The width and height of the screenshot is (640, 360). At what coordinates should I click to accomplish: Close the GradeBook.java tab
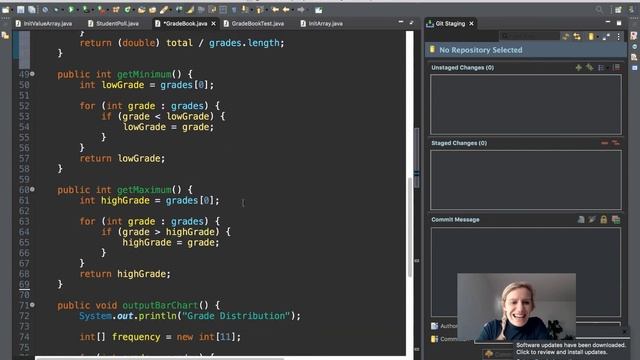[x=213, y=24]
